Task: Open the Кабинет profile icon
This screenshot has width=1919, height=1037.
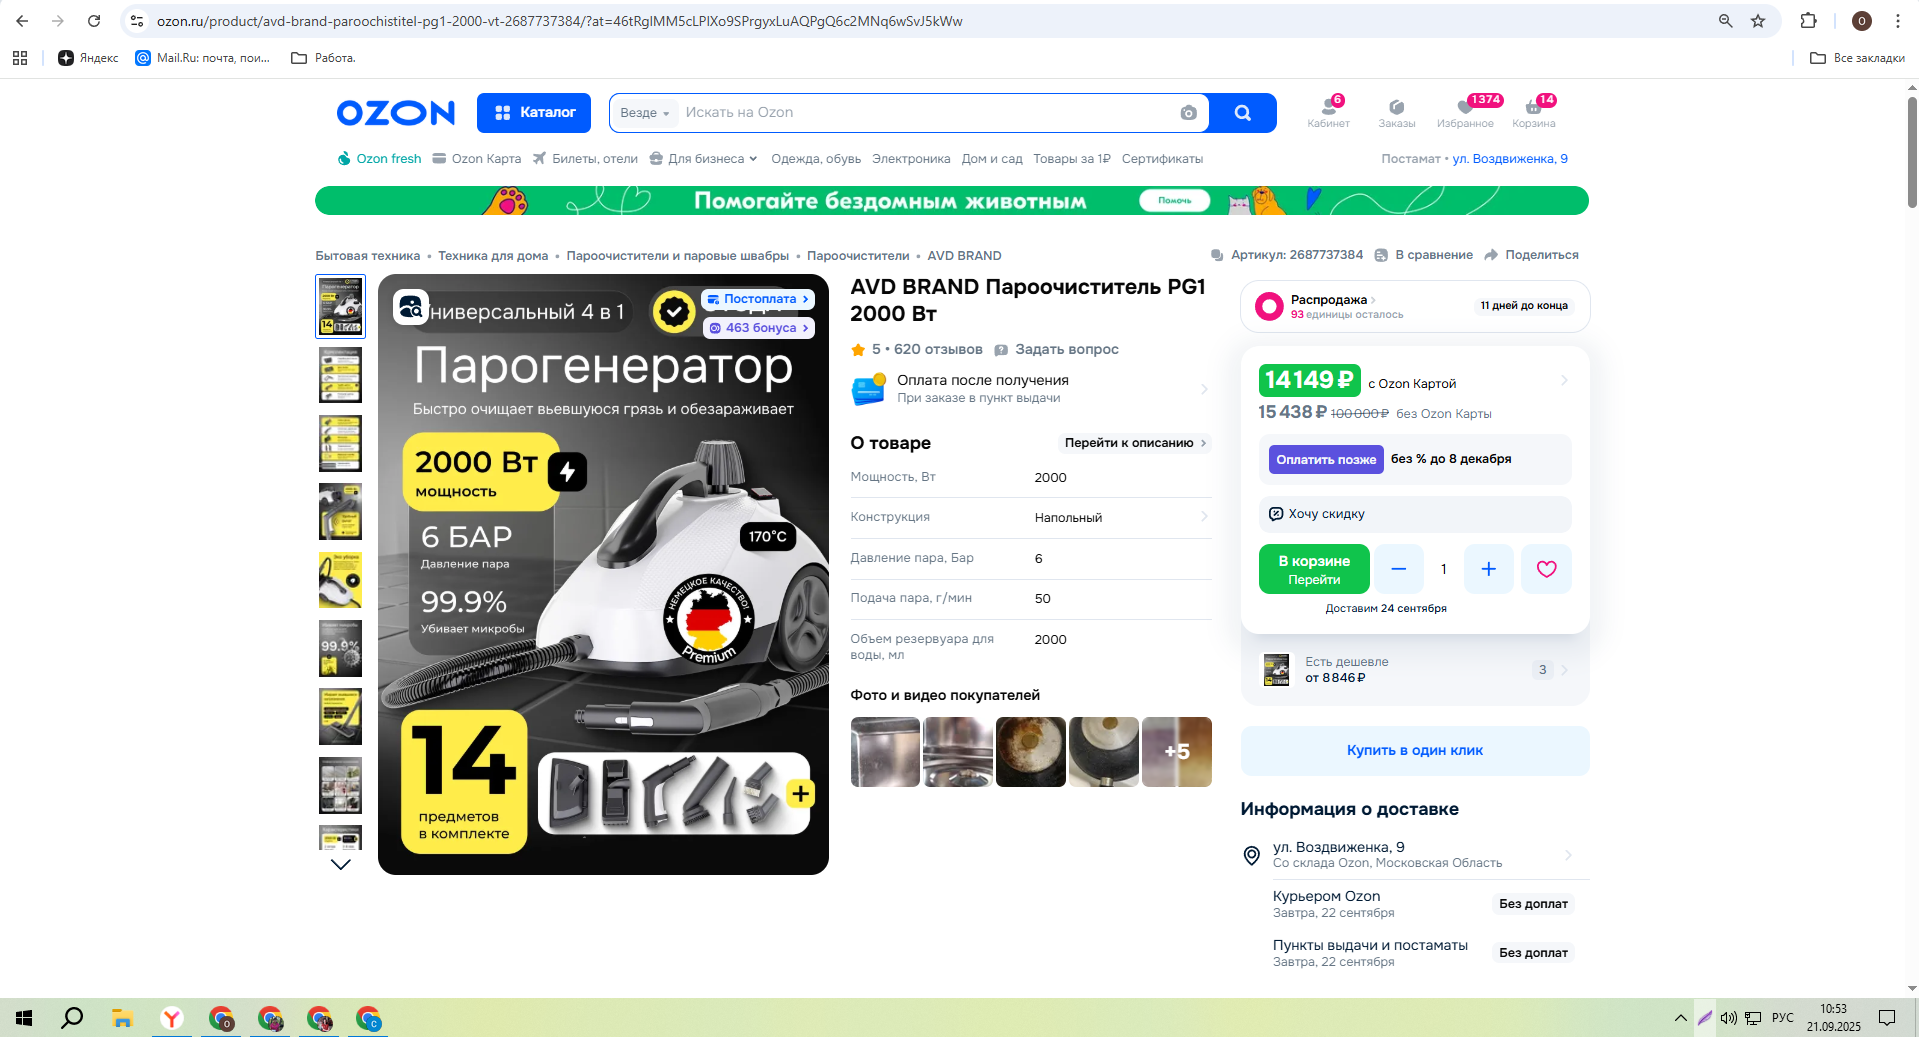Action: [1329, 112]
